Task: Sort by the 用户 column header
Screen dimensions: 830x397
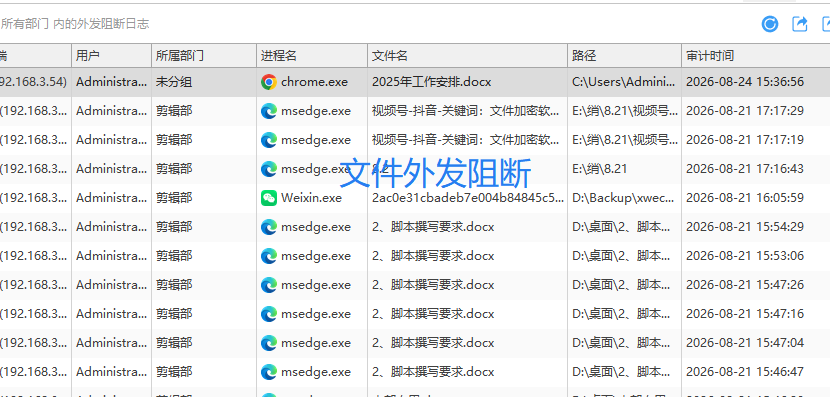Action: tap(112, 56)
